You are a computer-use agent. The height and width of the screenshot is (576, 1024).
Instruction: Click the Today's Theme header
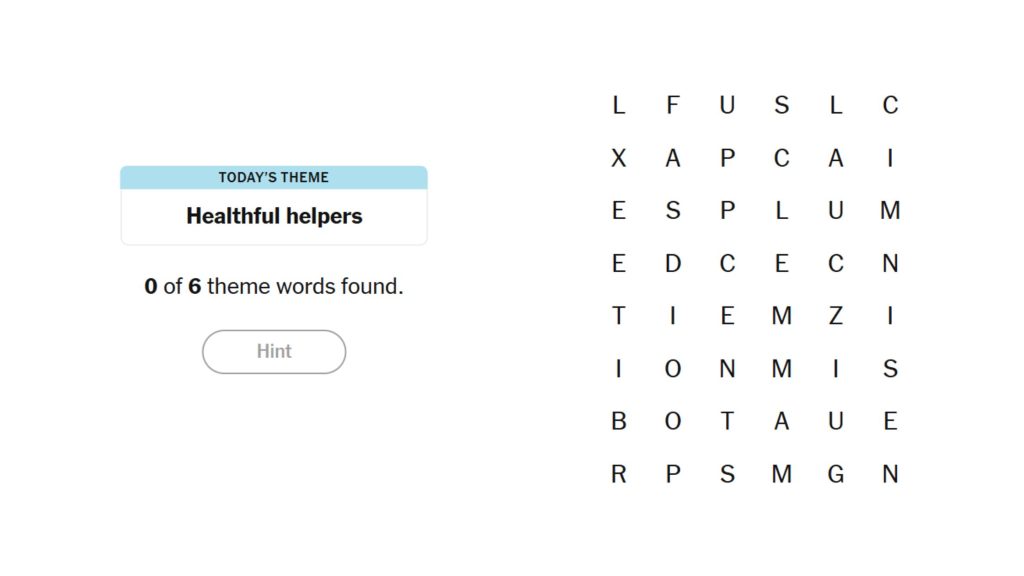pyautogui.click(x=274, y=178)
